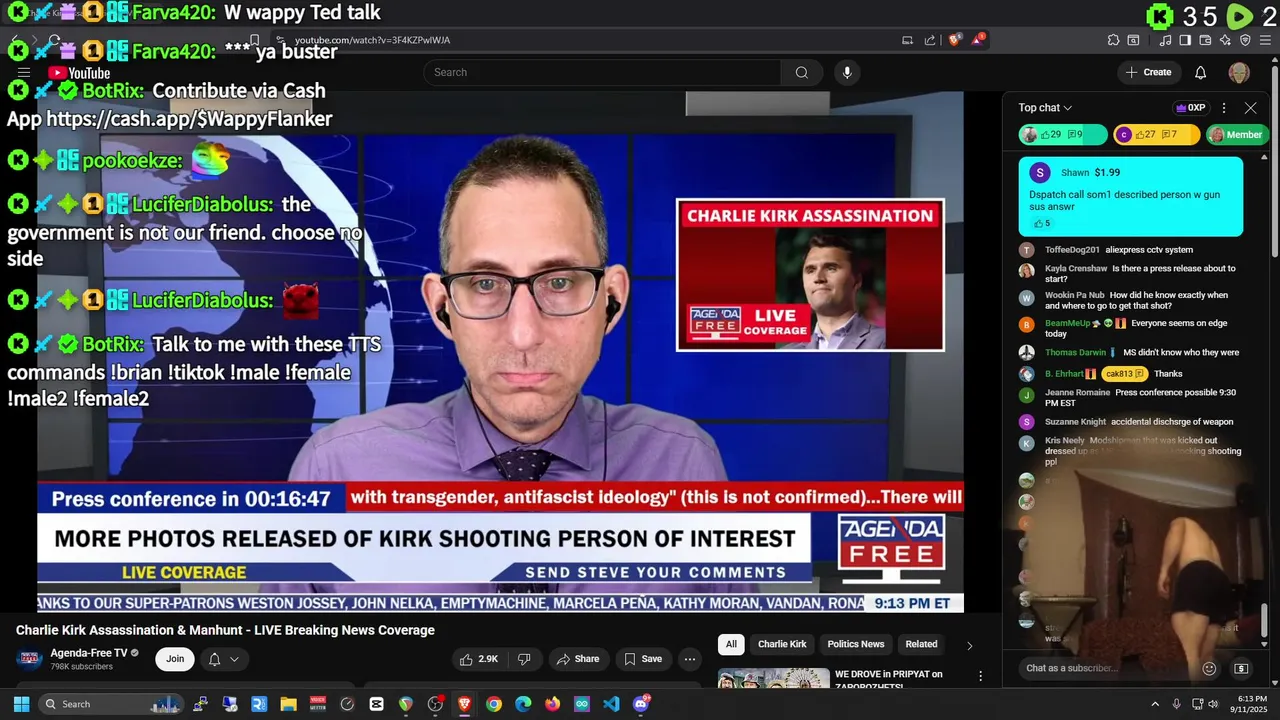The height and width of the screenshot is (720, 1280).
Task: Like the video with 2.9K likes
Action: point(478,659)
